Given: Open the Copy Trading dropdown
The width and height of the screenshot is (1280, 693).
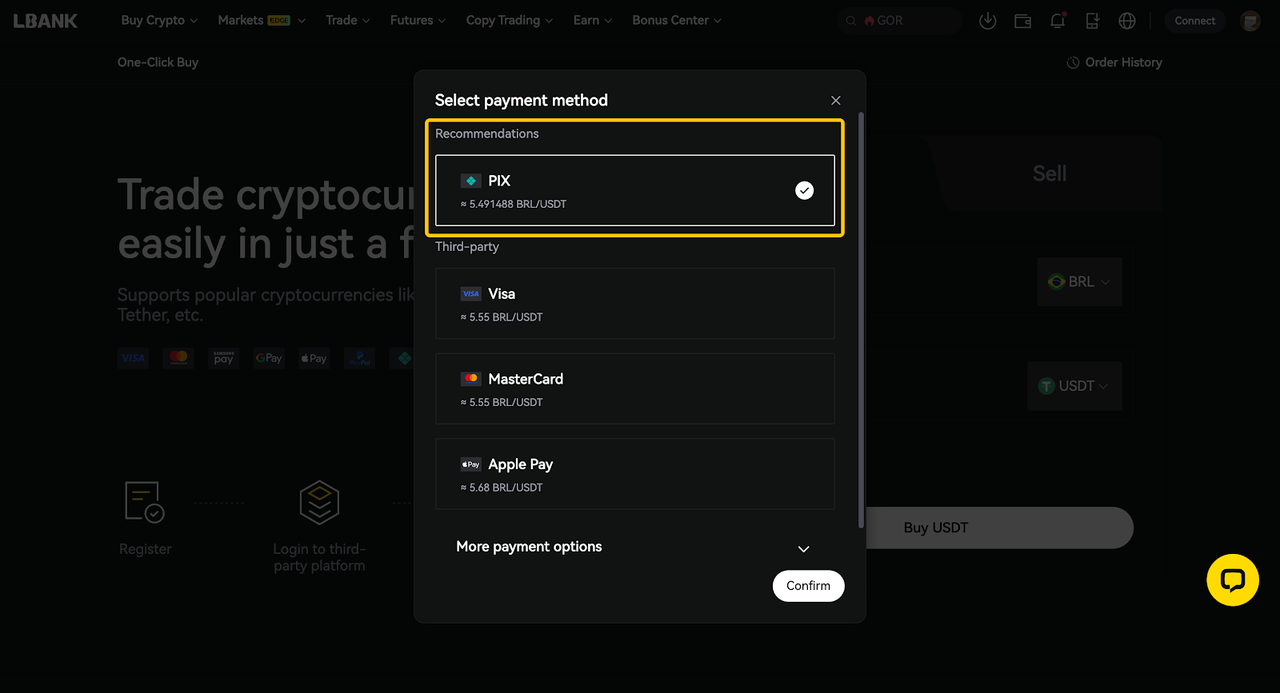Looking at the screenshot, I should (x=509, y=20).
